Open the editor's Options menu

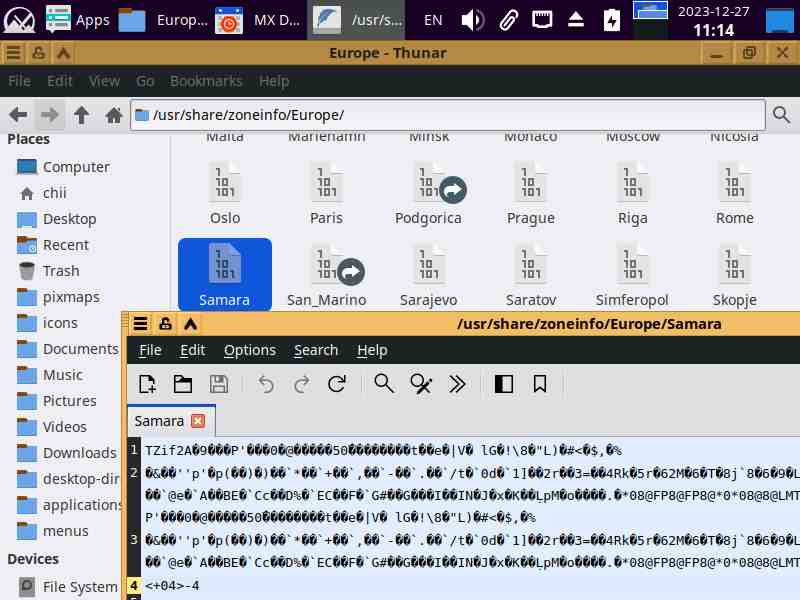click(x=249, y=351)
